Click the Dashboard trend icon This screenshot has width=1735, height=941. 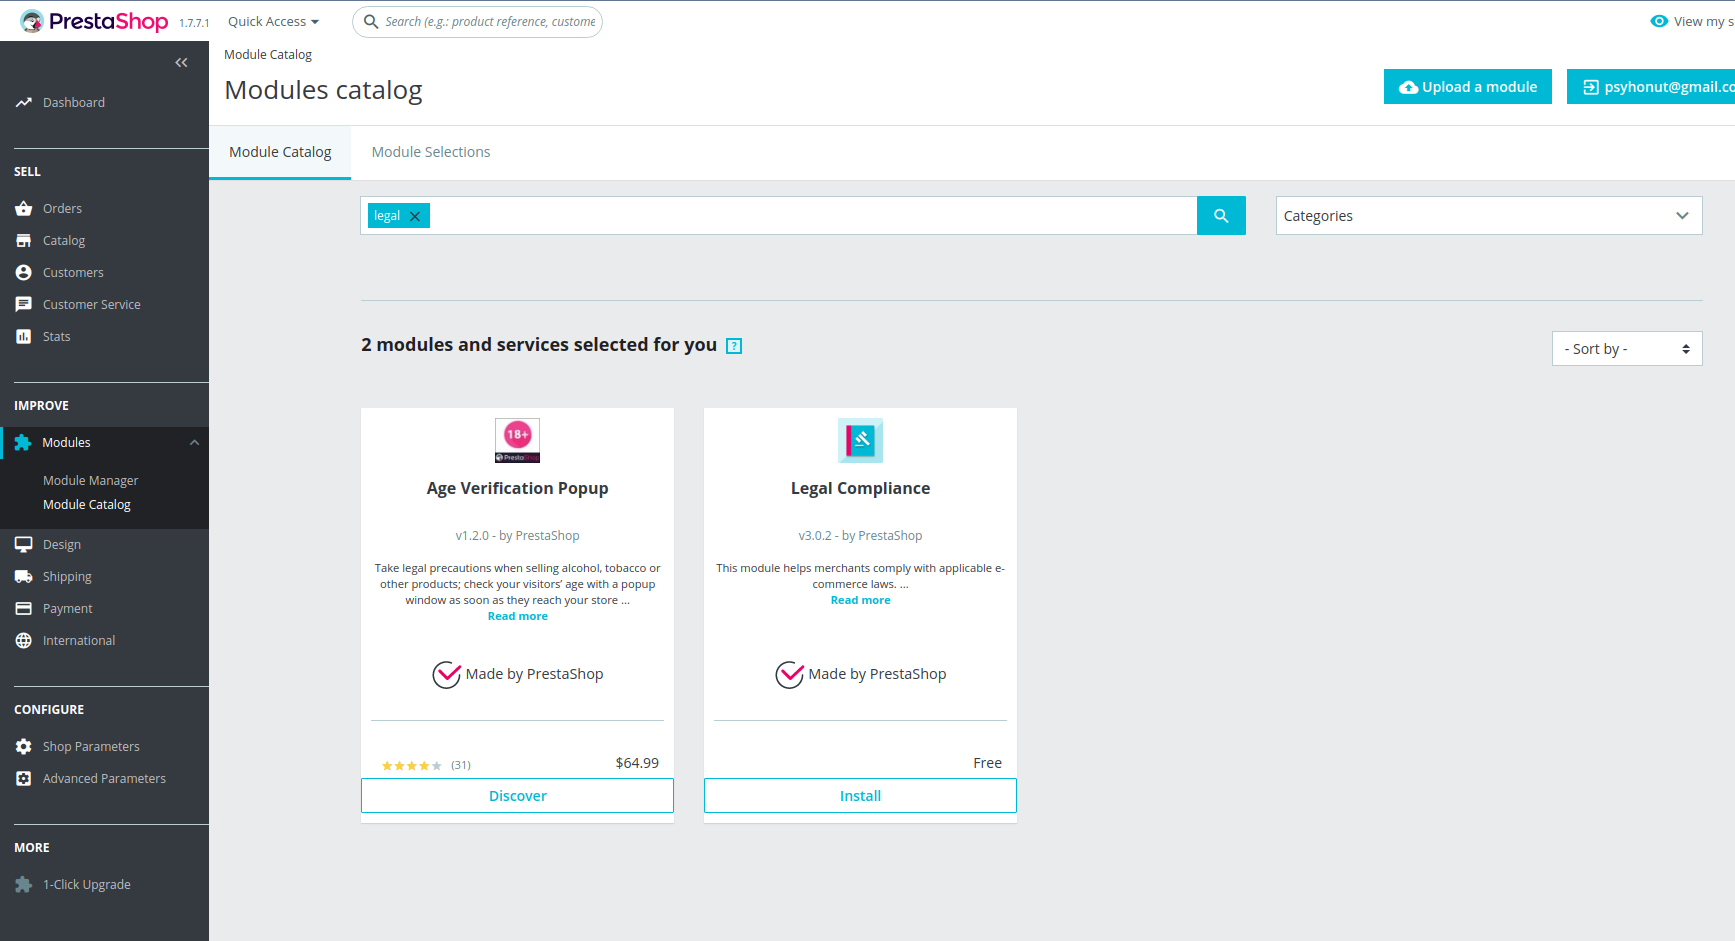pyautogui.click(x=24, y=103)
